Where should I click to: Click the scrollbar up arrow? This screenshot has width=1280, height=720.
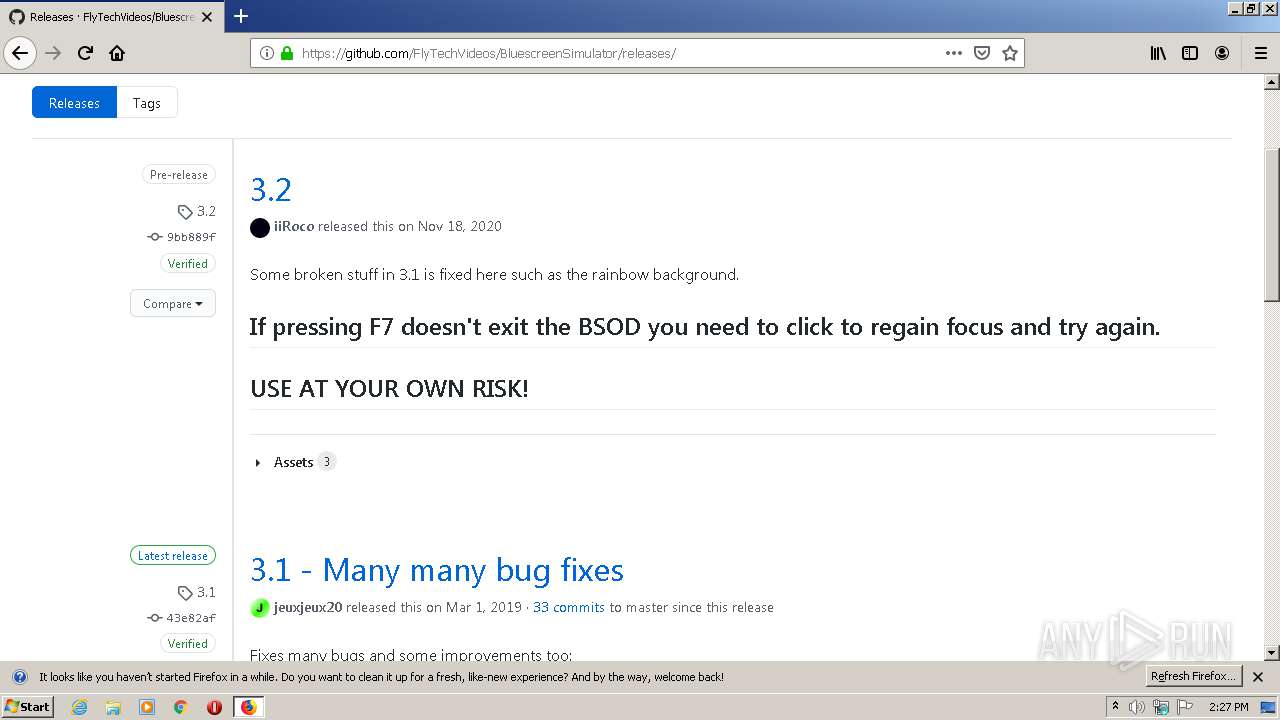point(1272,82)
